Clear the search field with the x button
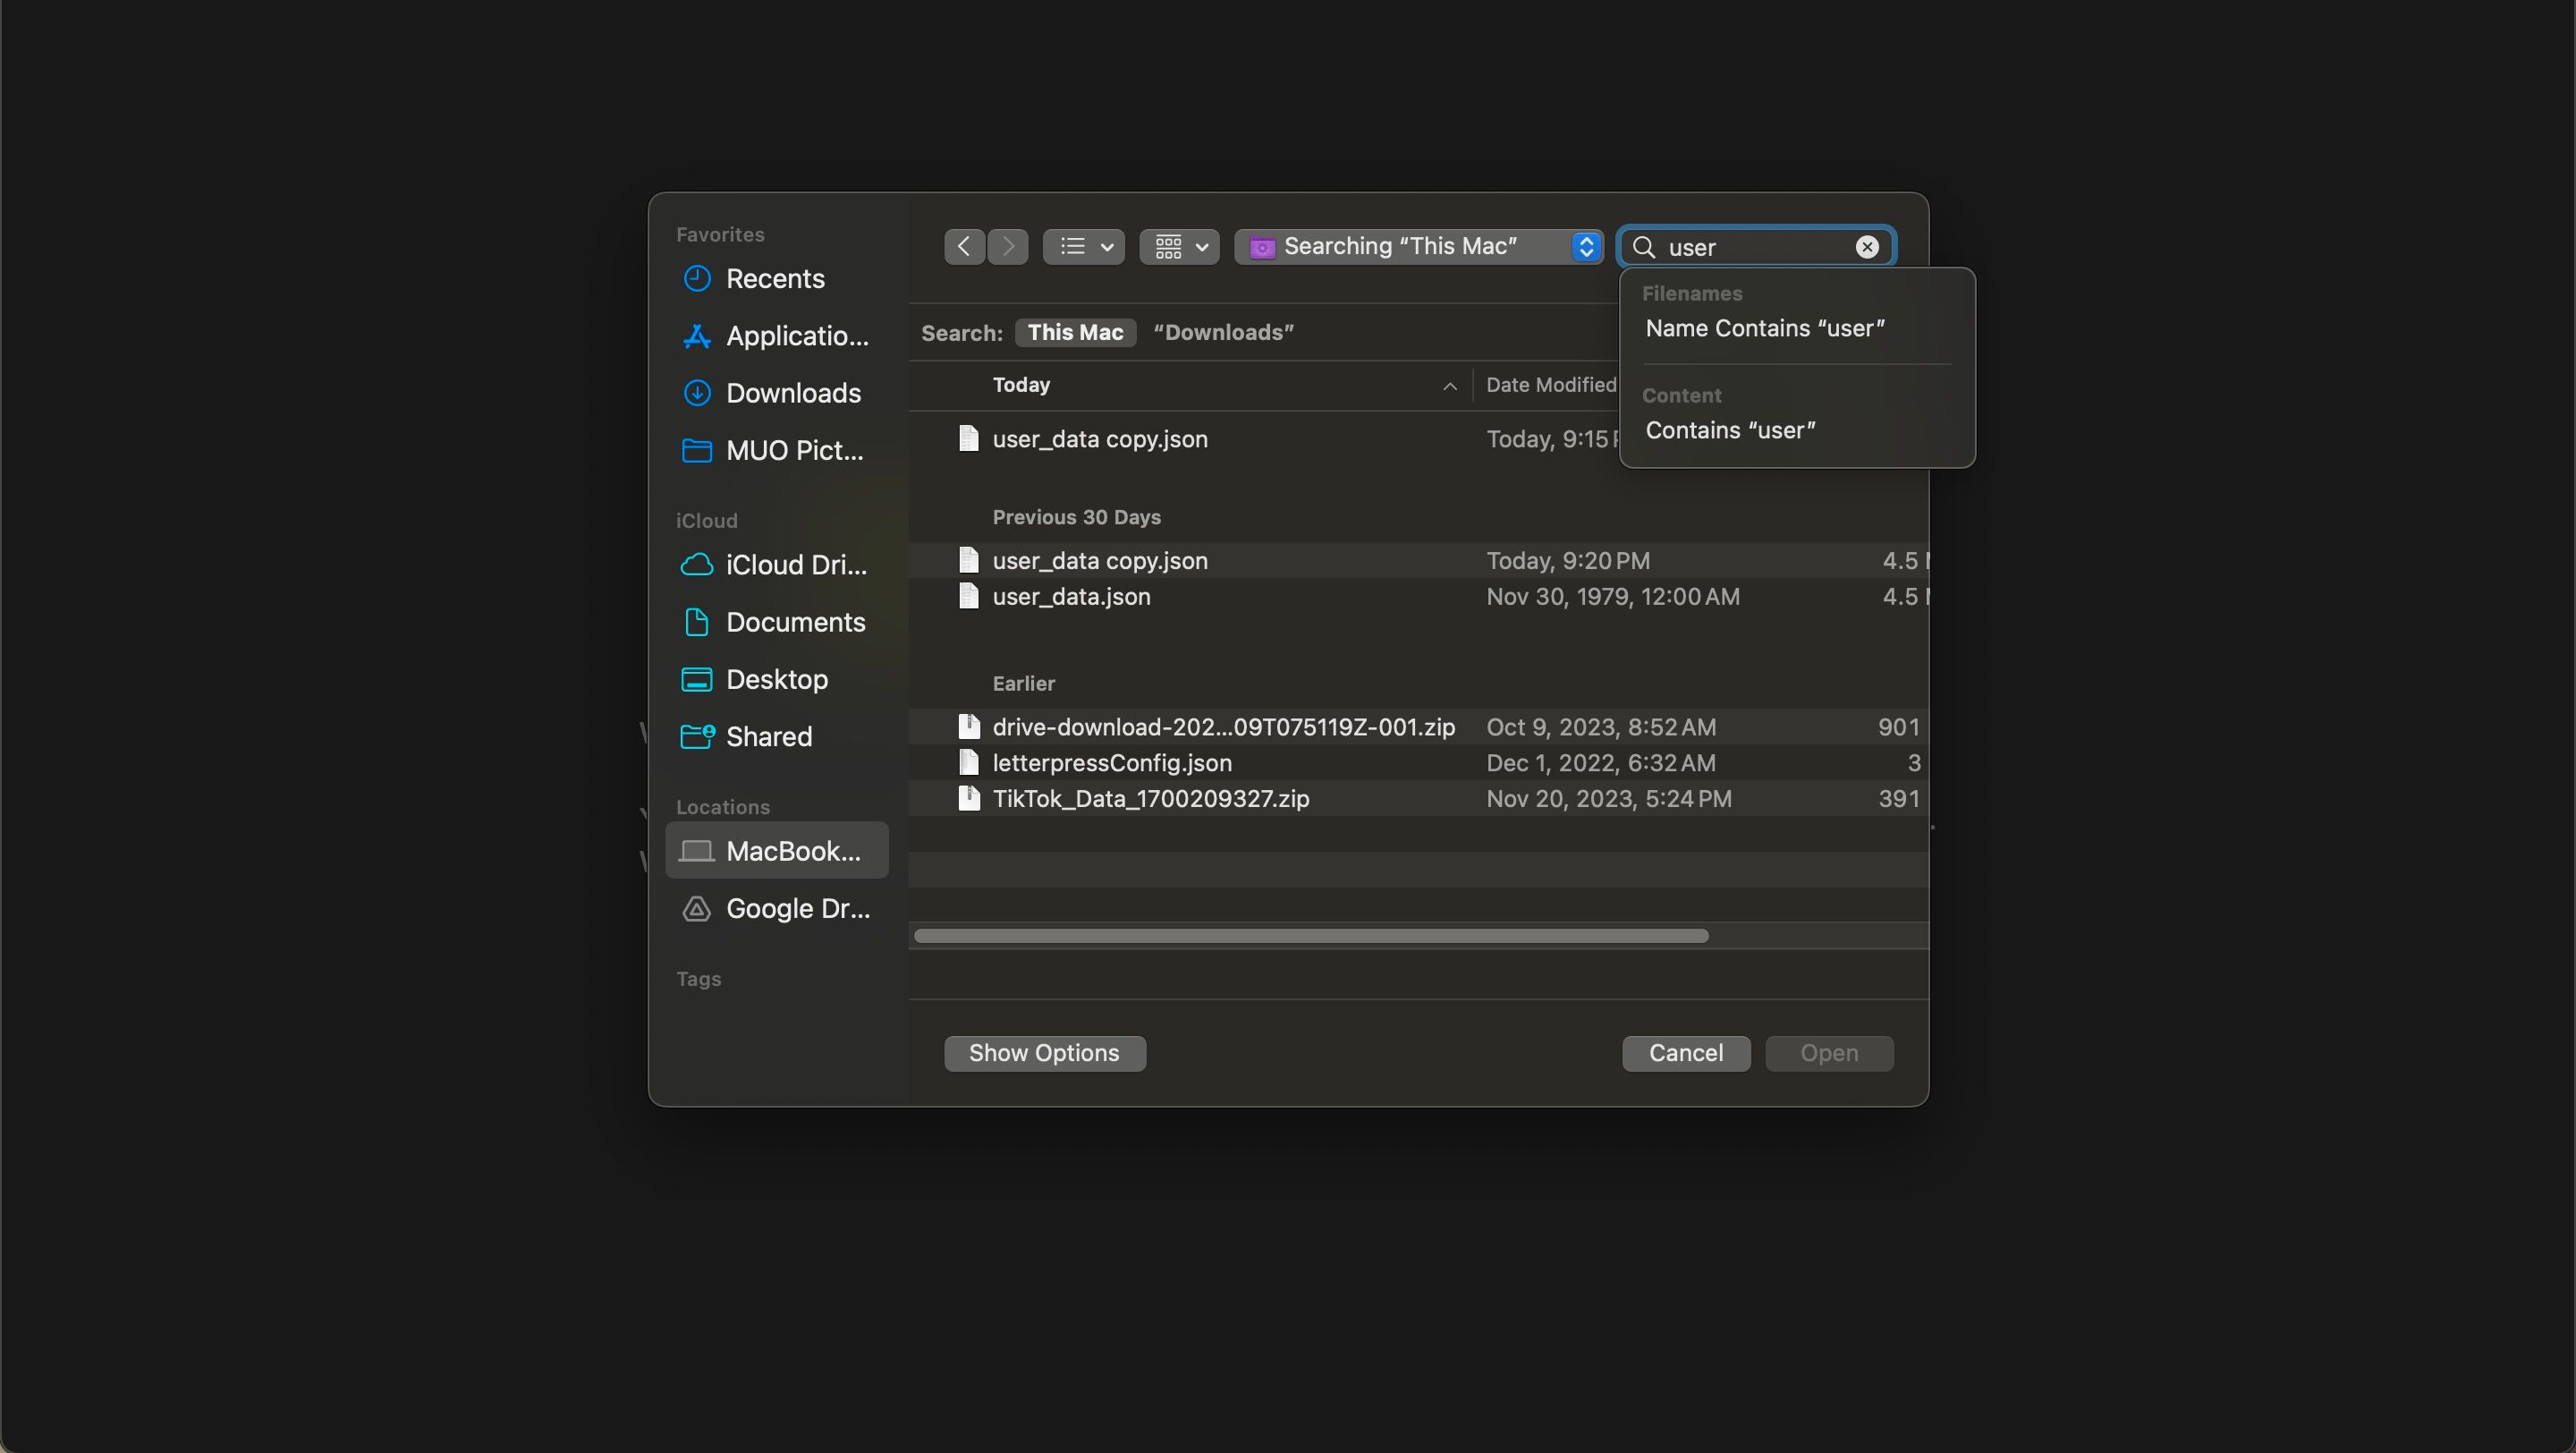 click(x=1866, y=246)
